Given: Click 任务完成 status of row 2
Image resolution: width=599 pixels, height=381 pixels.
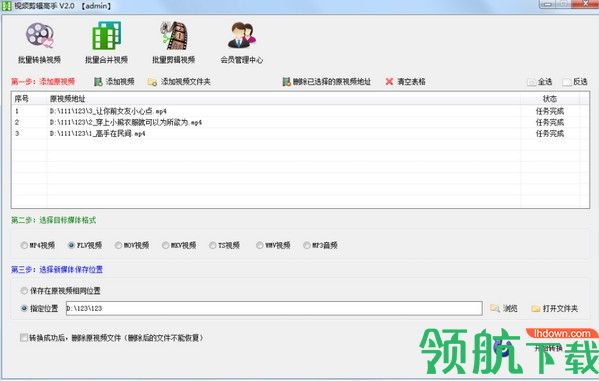Looking at the screenshot, I should tap(550, 122).
